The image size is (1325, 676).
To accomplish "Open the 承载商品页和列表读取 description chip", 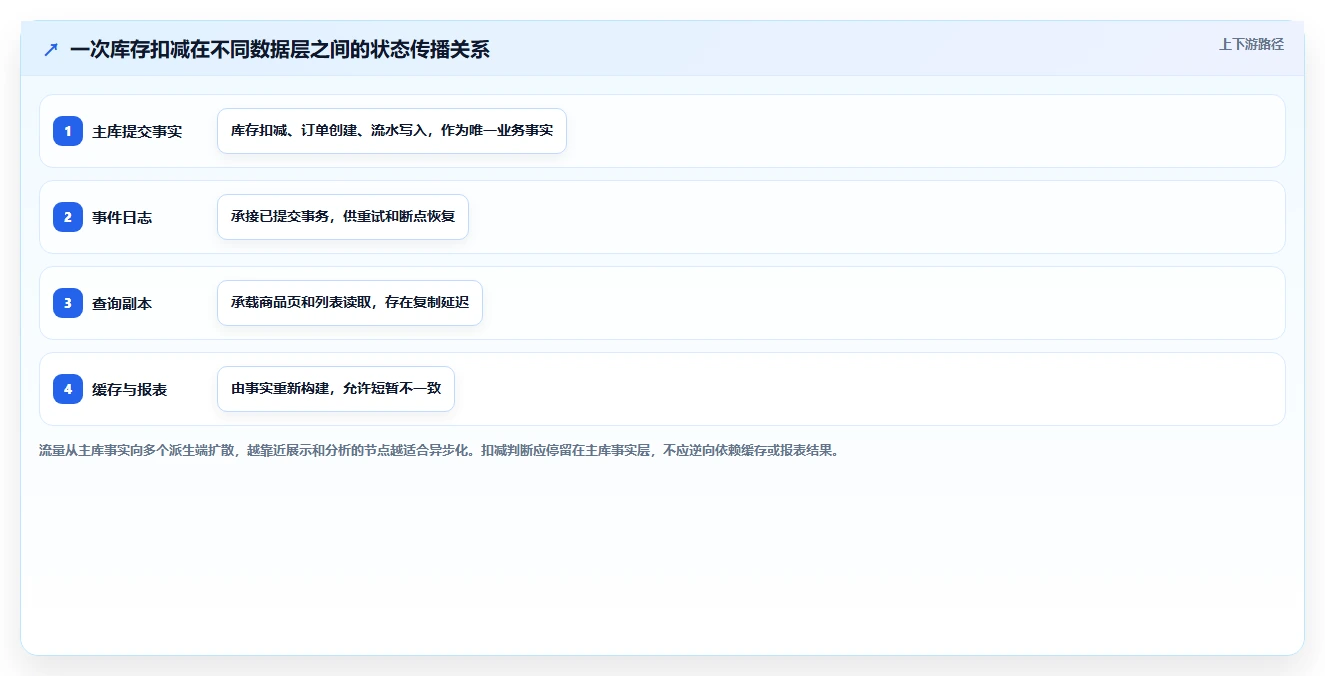I will click(x=350, y=303).
